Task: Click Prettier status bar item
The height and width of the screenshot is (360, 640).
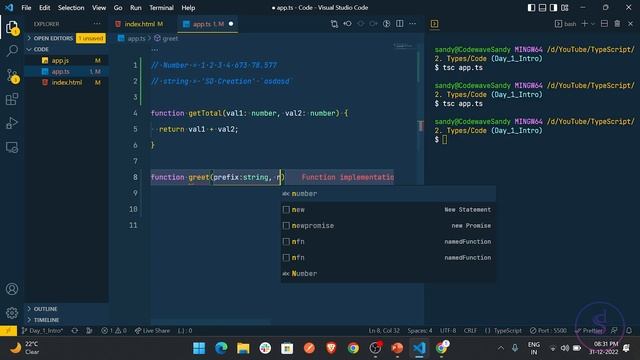Action: 589,331
